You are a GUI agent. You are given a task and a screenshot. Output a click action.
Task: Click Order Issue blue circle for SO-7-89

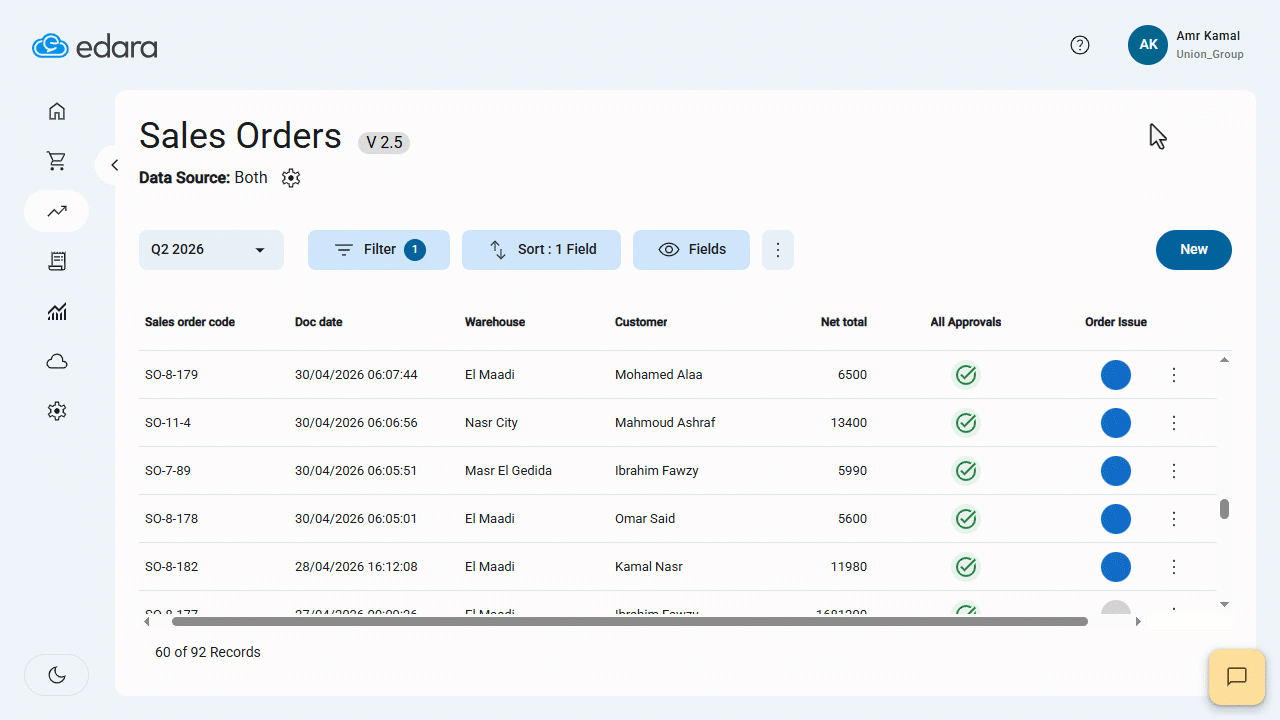coord(1116,471)
